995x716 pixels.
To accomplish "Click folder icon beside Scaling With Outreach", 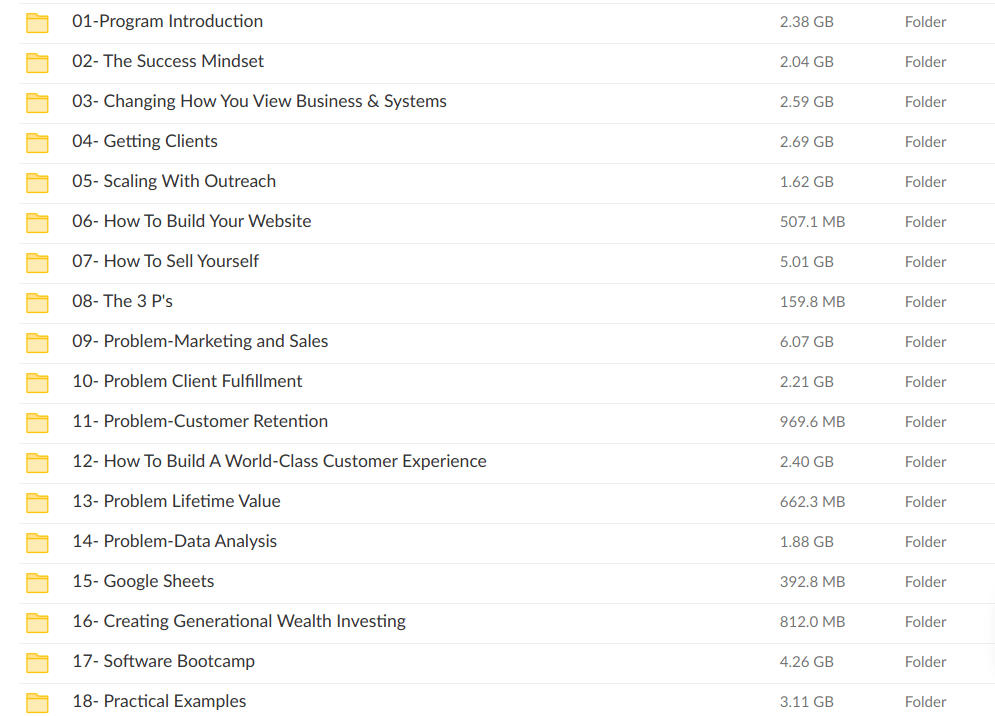I will pos(37,182).
